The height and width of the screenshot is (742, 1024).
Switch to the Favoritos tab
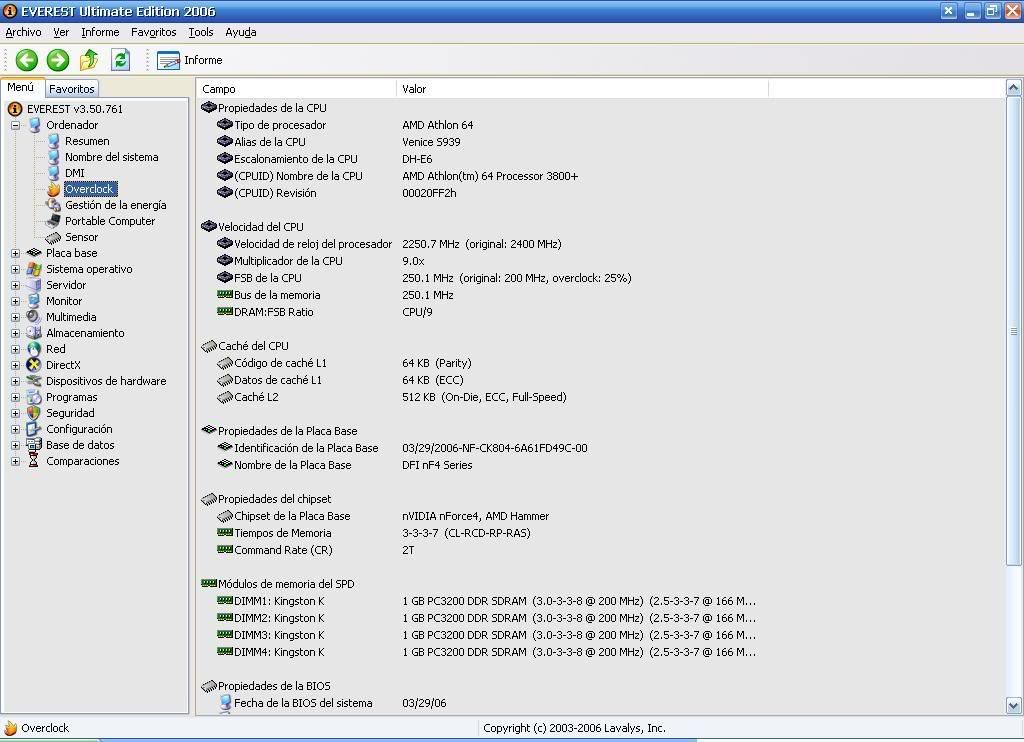coord(72,89)
